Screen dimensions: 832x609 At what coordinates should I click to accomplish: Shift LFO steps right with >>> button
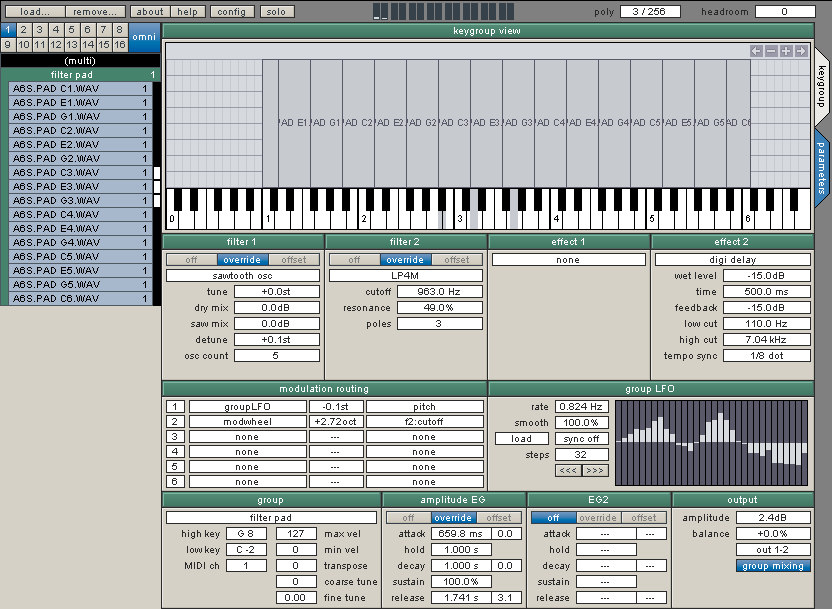tap(595, 469)
